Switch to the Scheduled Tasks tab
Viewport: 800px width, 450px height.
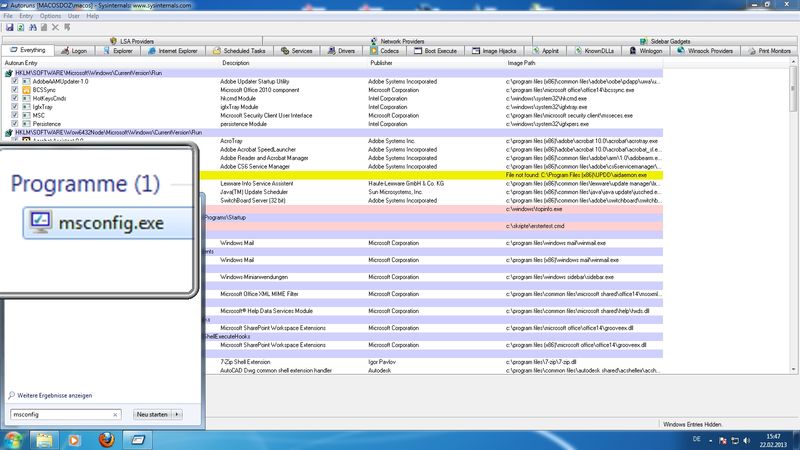240,49
